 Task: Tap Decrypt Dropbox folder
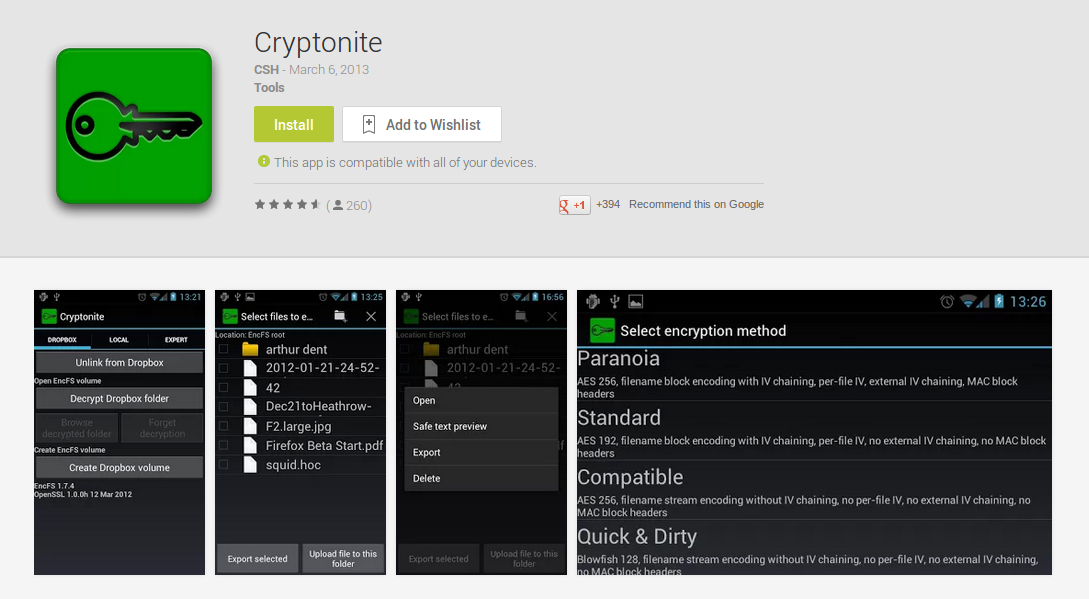(x=119, y=399)
